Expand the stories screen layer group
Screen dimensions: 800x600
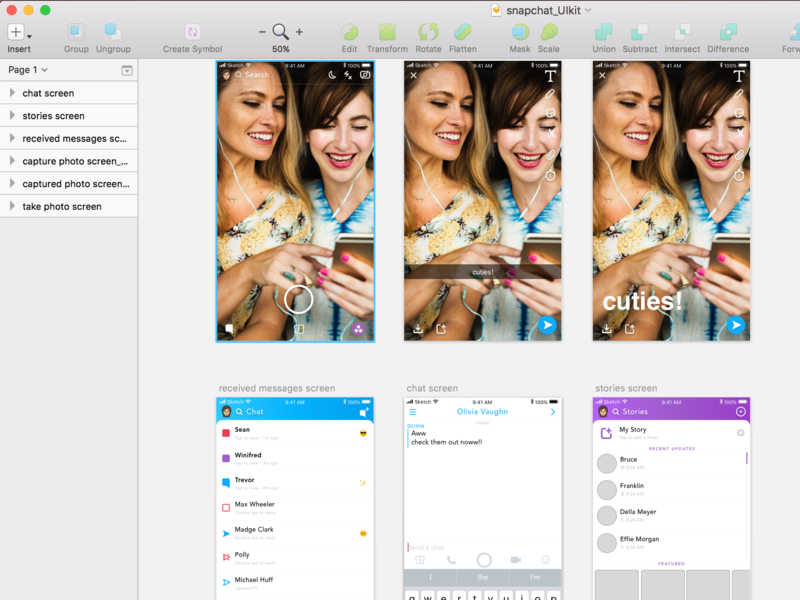point(12,115)
